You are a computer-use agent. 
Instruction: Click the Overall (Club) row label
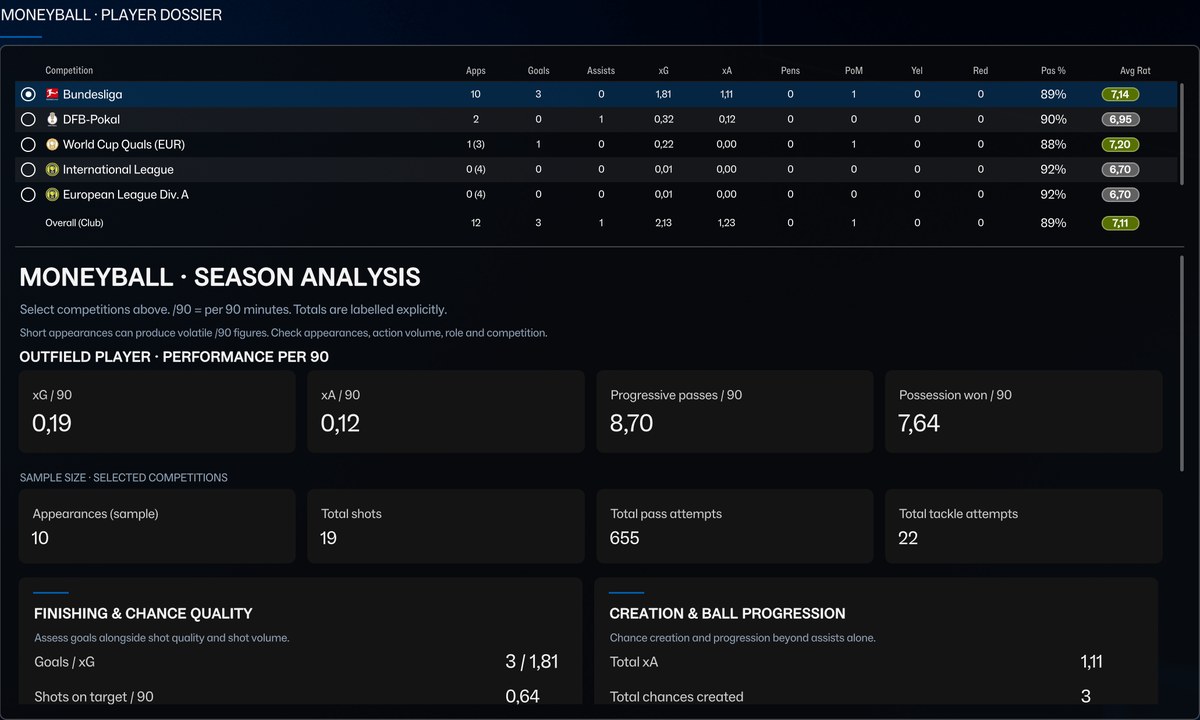point(74,223)
